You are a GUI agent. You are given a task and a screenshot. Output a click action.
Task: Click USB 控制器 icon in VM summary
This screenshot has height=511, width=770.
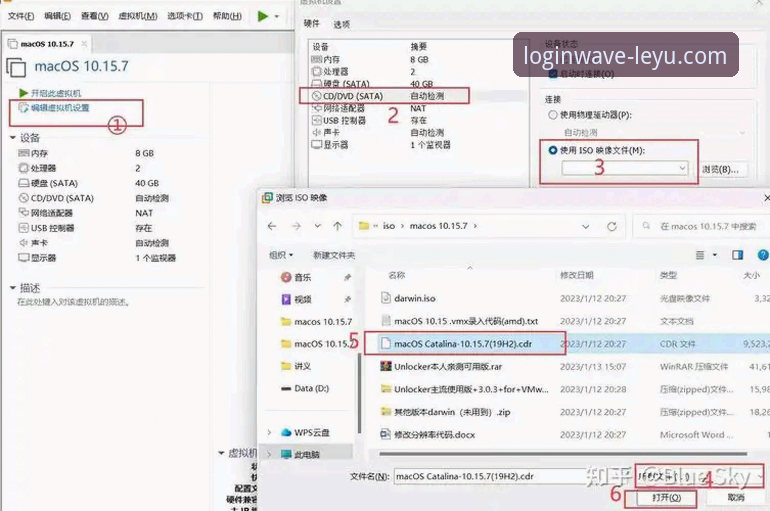pos(24,228)
